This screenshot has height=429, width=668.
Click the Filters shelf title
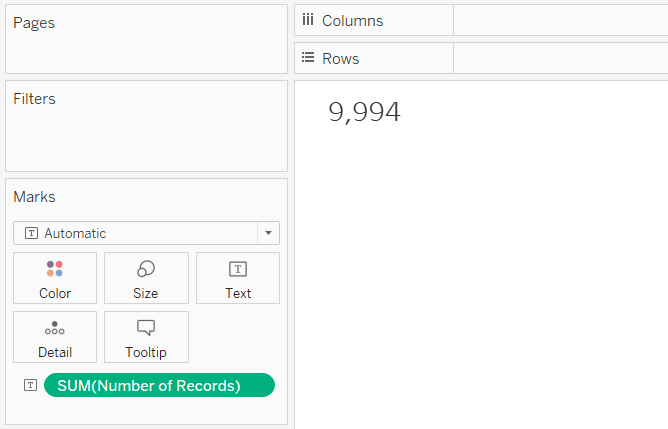[35, 98]
